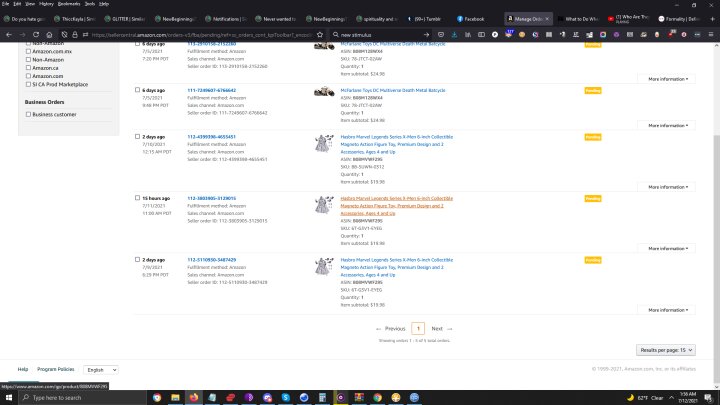The height and width of the screenshot is (405, 720).
Task: Click the site padlock security icon
Action: pos(75,34)
